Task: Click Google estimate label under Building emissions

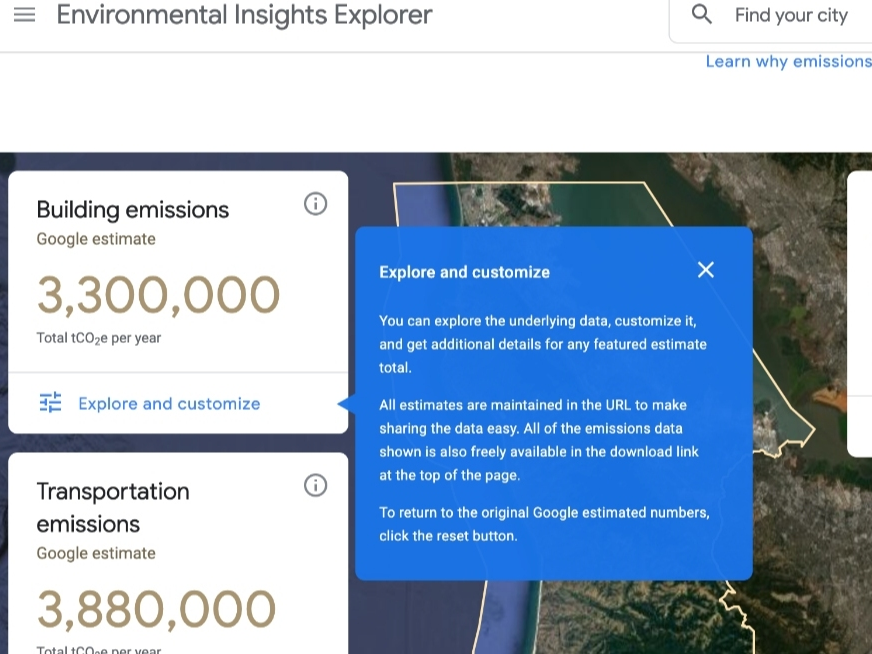Action: [x=96, y=239]
